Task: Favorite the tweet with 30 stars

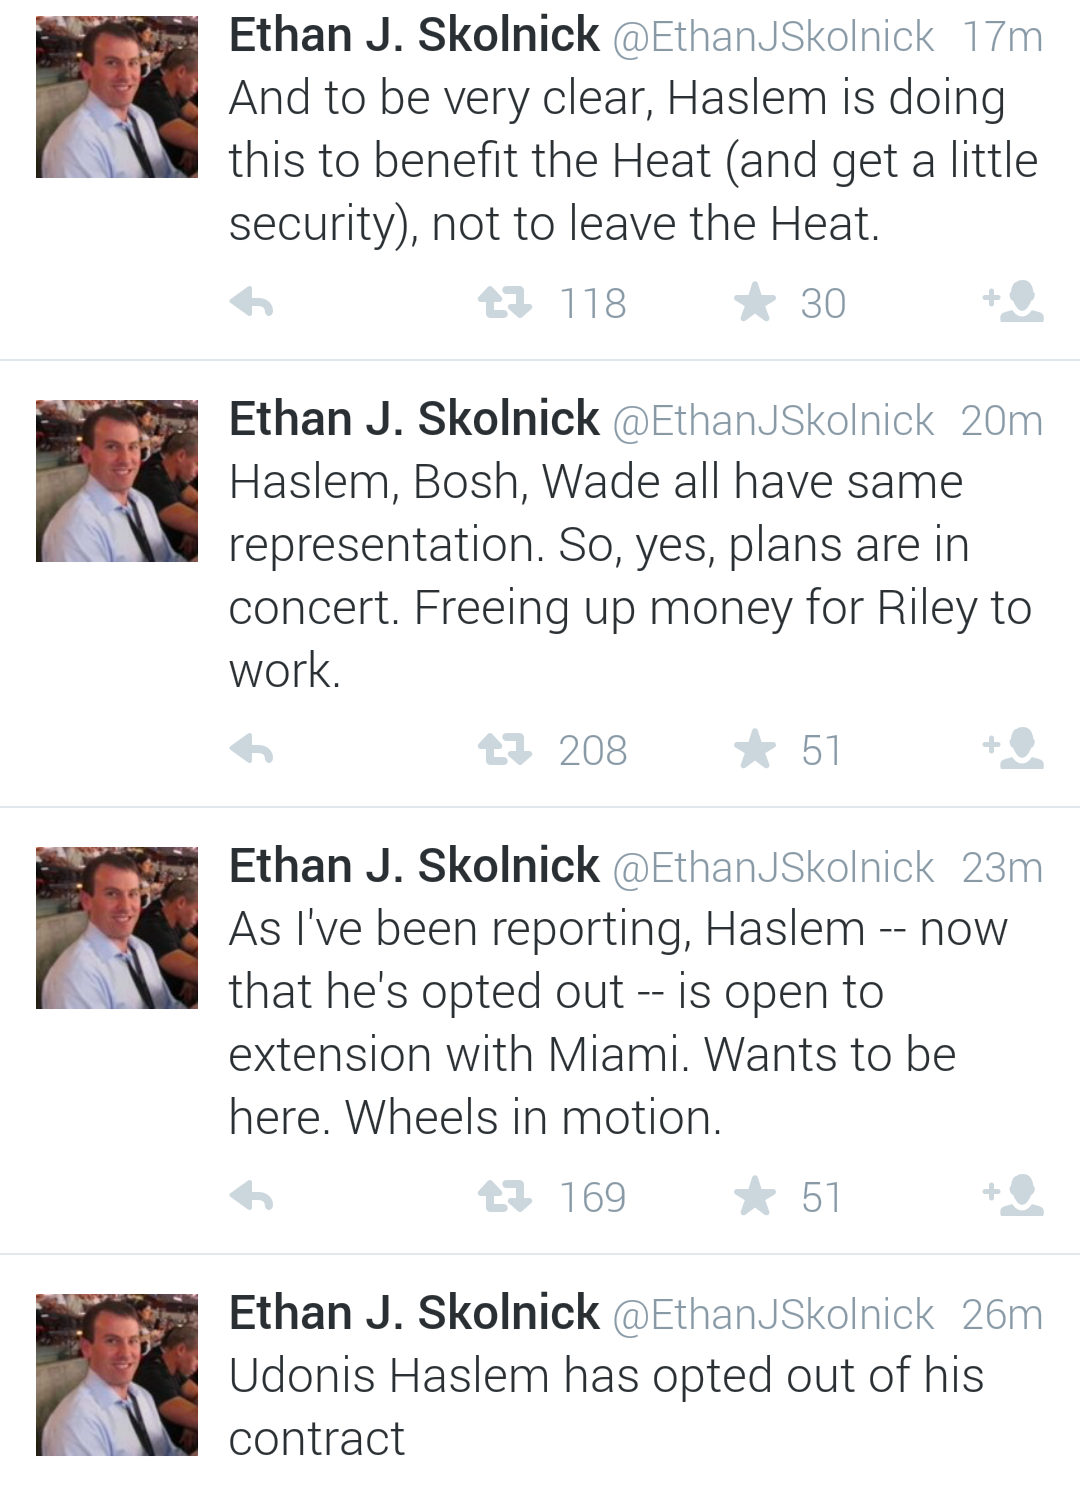Action: coord(755,302)
